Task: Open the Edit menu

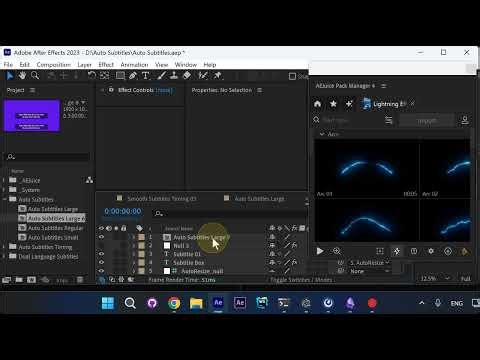Action: 25,65
